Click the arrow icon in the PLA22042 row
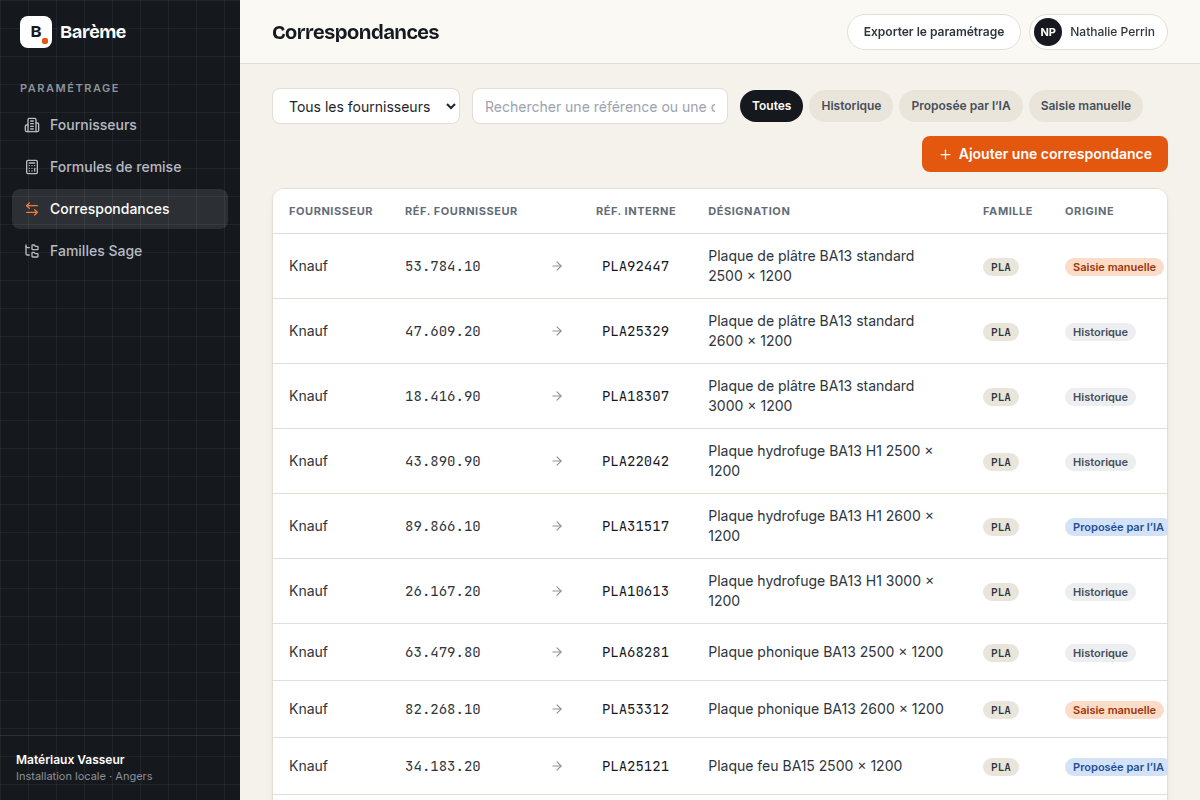 [557, 461]
